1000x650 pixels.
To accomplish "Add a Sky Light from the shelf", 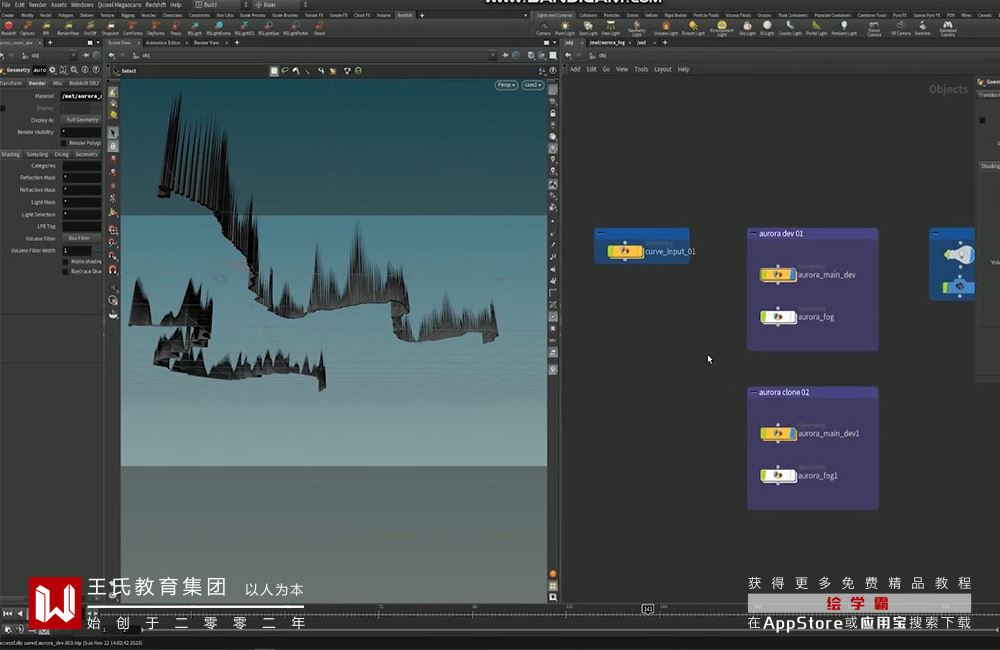I will tap(747, 26).
